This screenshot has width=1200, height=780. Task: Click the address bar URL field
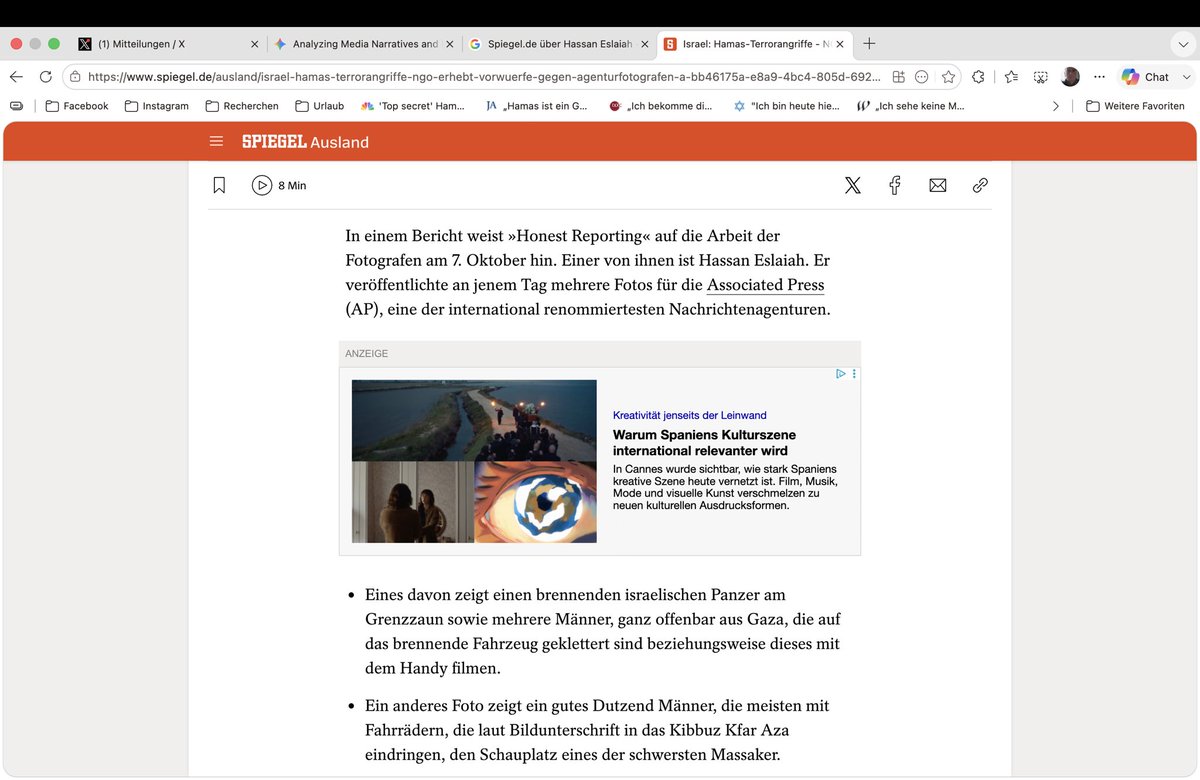click(x=484, y=77)
